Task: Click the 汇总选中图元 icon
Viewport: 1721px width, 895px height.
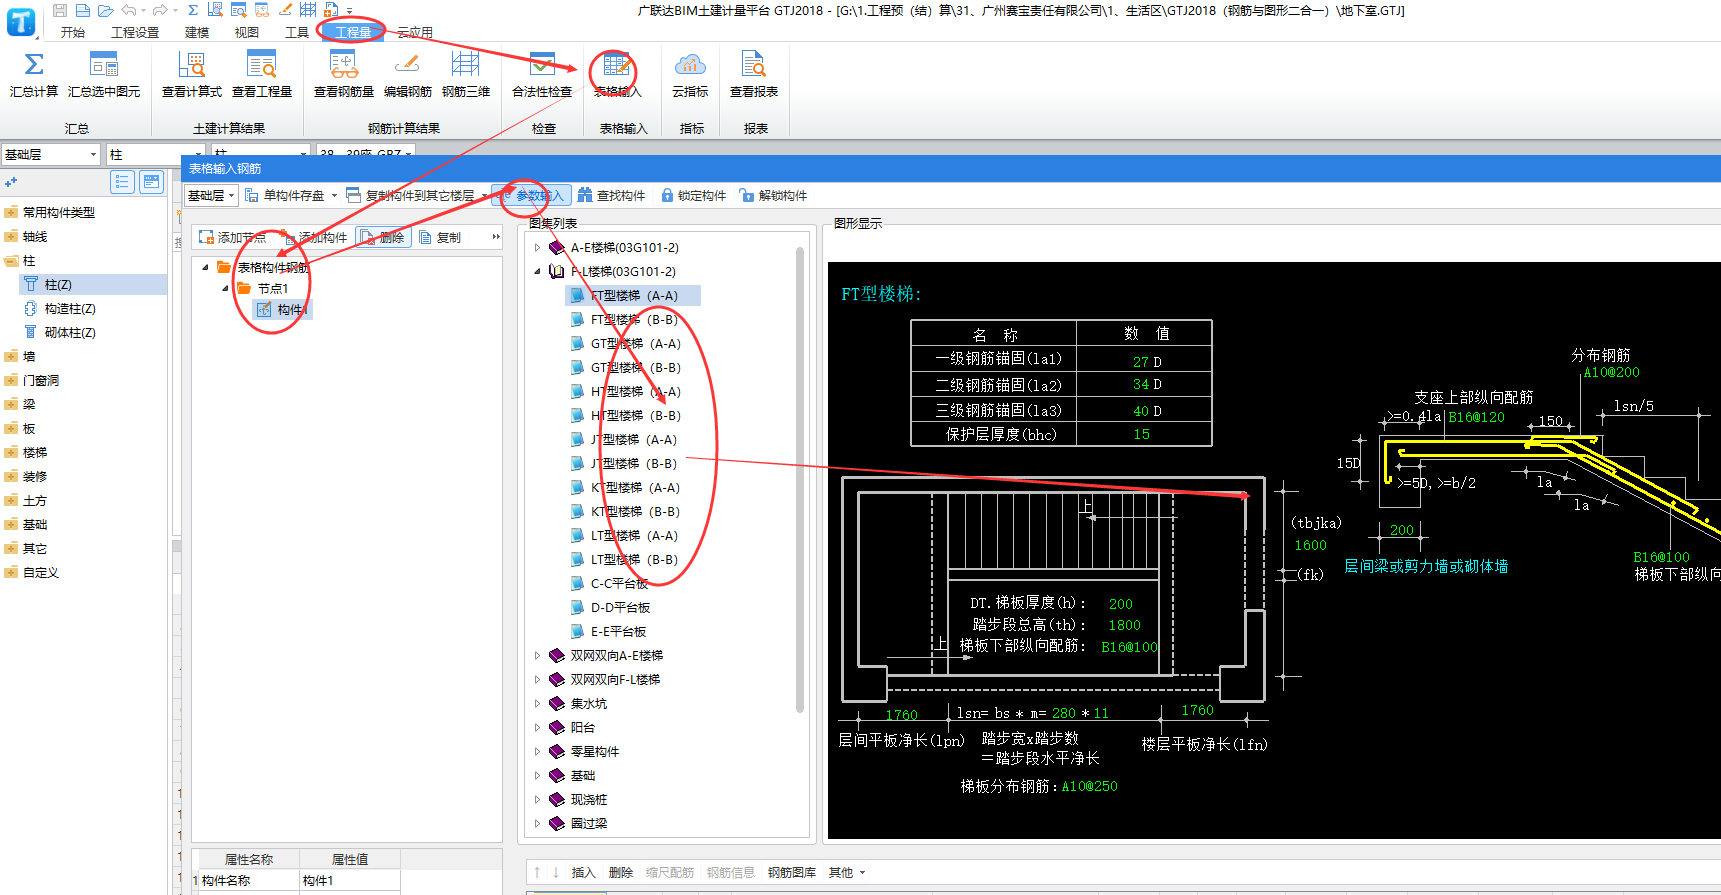Action: pyautogui.click(x=104, y=64)
